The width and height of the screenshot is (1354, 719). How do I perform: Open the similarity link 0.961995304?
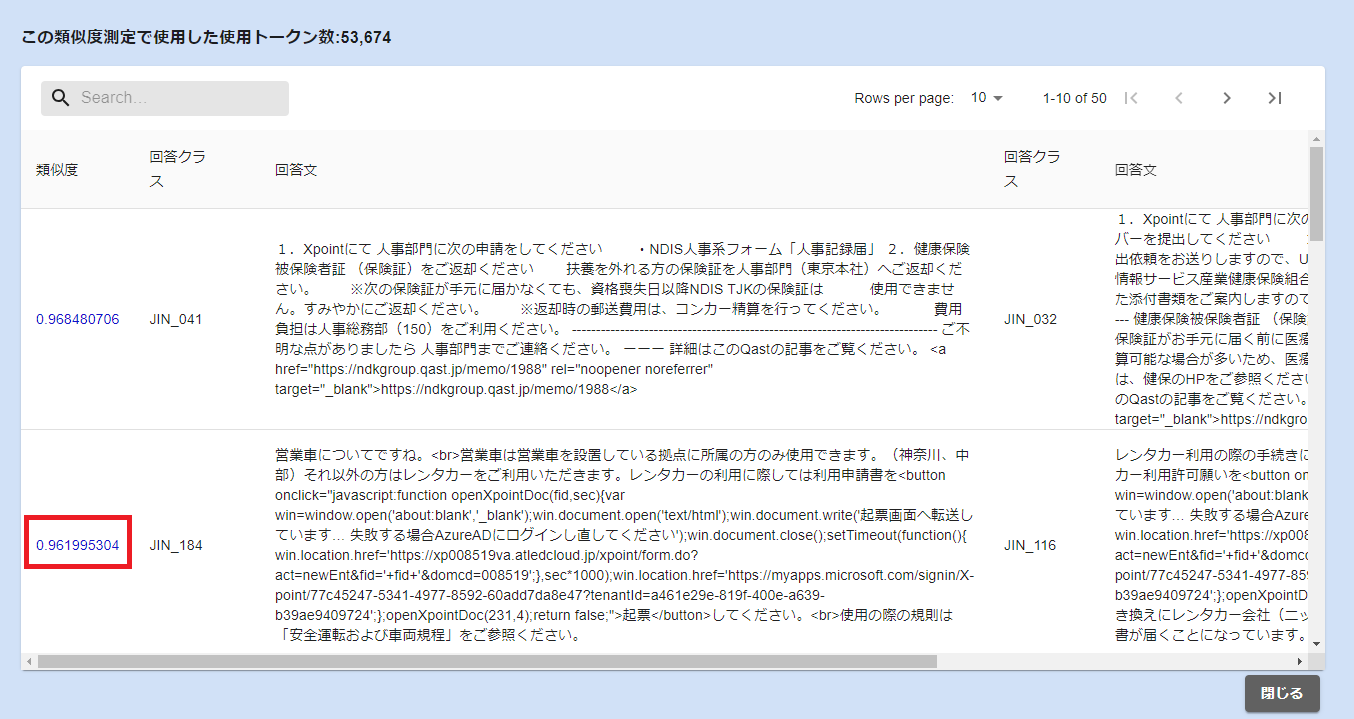tap(78, 546)
